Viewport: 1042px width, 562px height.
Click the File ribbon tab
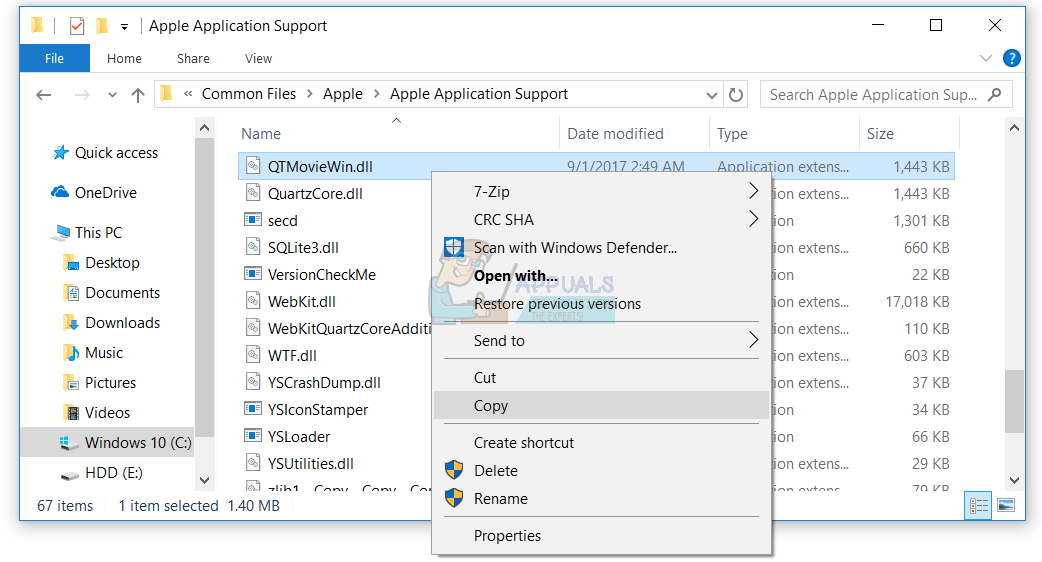point(54,59)
